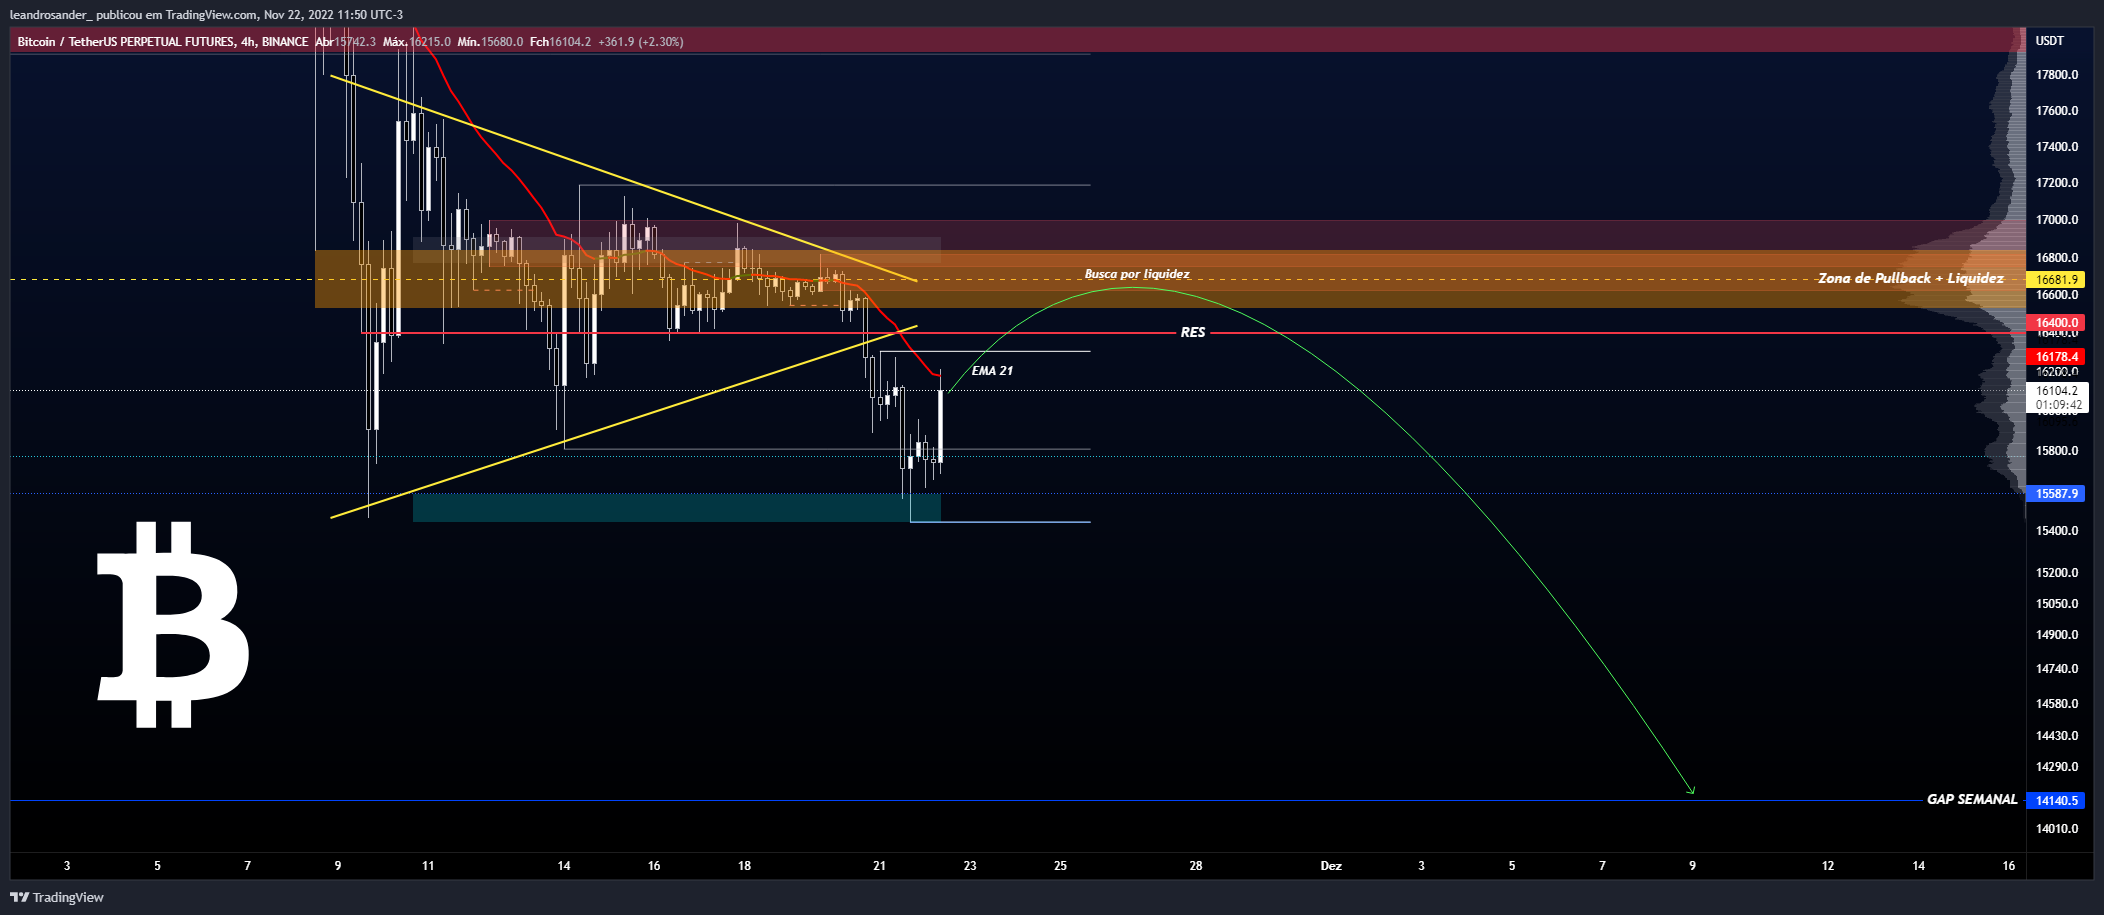2104x915 pixels.
Task: Click the TradingView logo at bottom left
Action: (57, 897)
